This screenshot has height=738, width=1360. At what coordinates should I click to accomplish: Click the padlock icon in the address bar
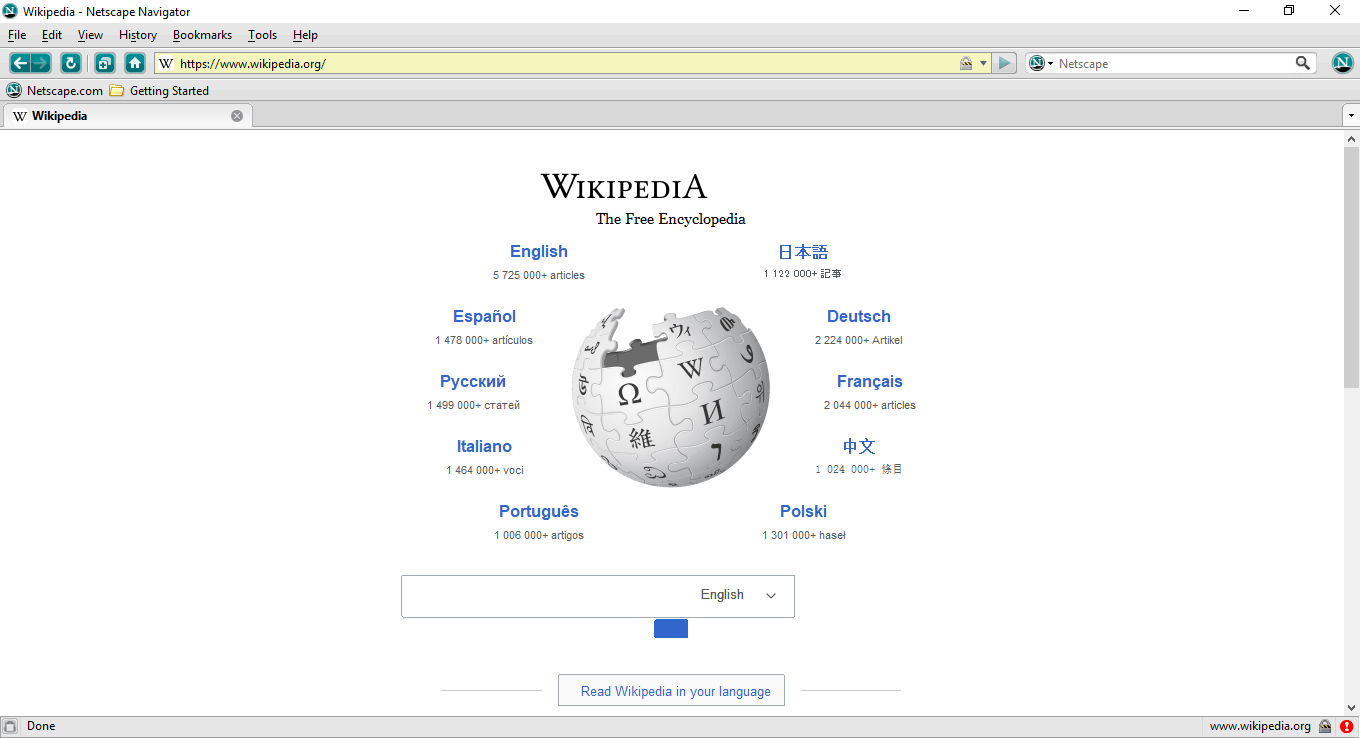[966, 63]
